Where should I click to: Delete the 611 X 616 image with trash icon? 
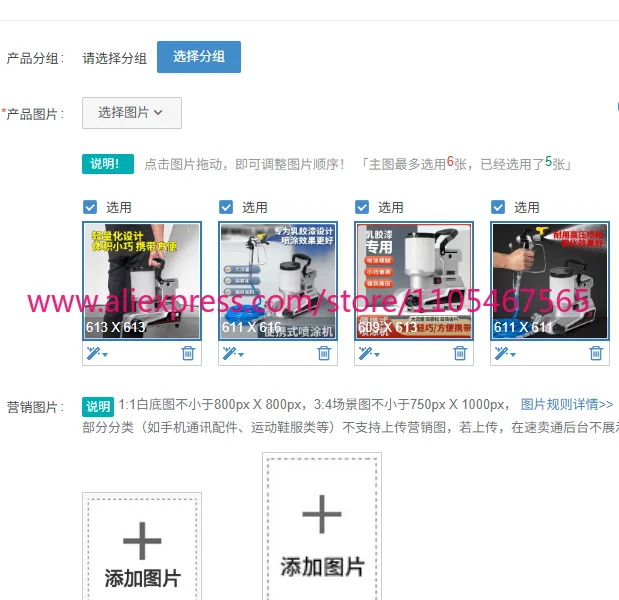324,353
